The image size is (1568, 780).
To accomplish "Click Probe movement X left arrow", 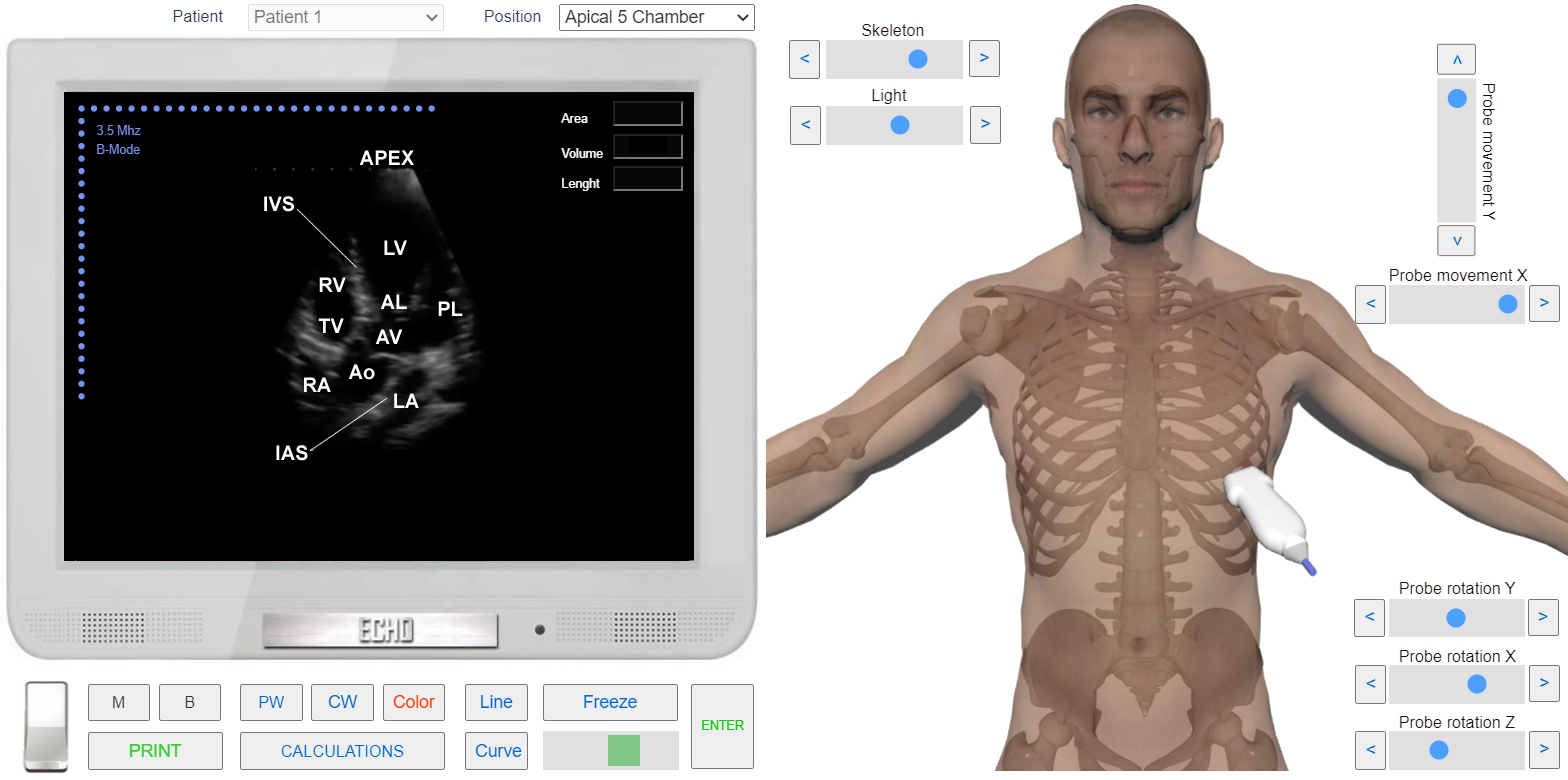I will tap(1370, 303).
